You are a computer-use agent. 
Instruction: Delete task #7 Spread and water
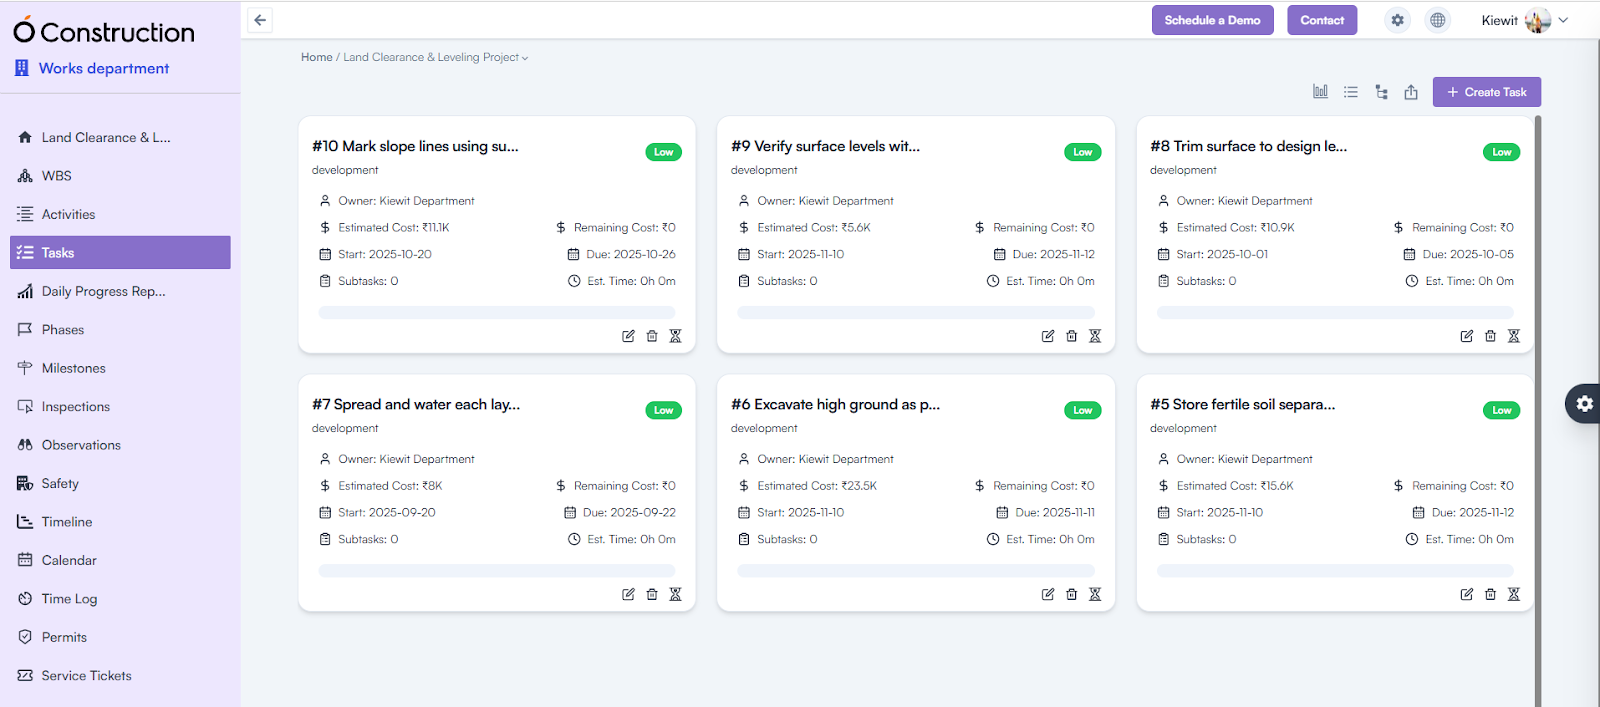point(652,594)
